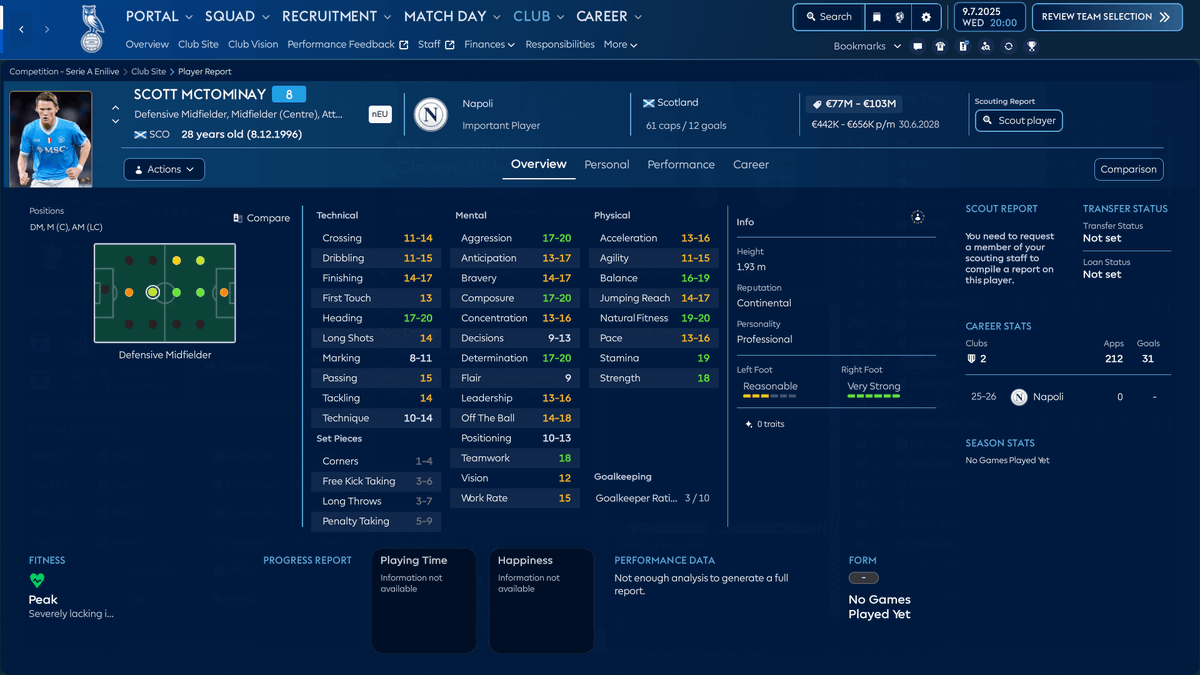Click the Playing Time card
This screenshot has height=675, width=1200.
coord(424,600)
